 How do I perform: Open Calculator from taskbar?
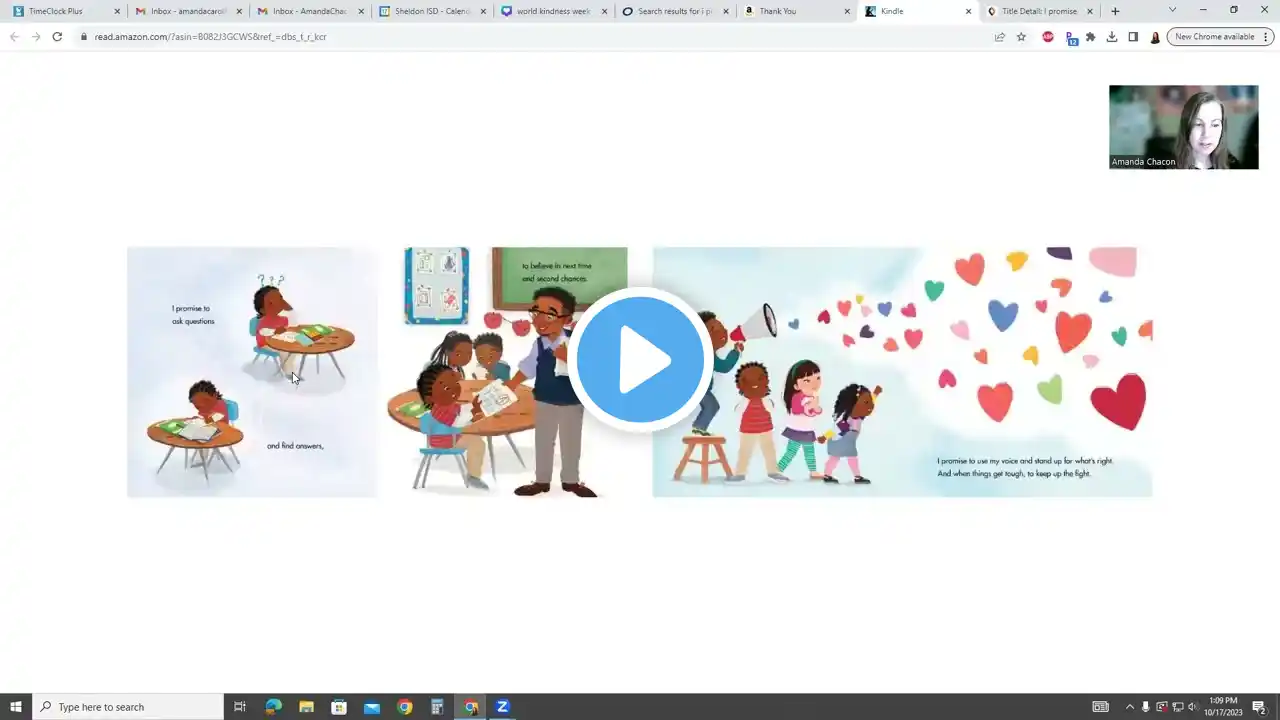pyautogui.click(x=437, y=707)
